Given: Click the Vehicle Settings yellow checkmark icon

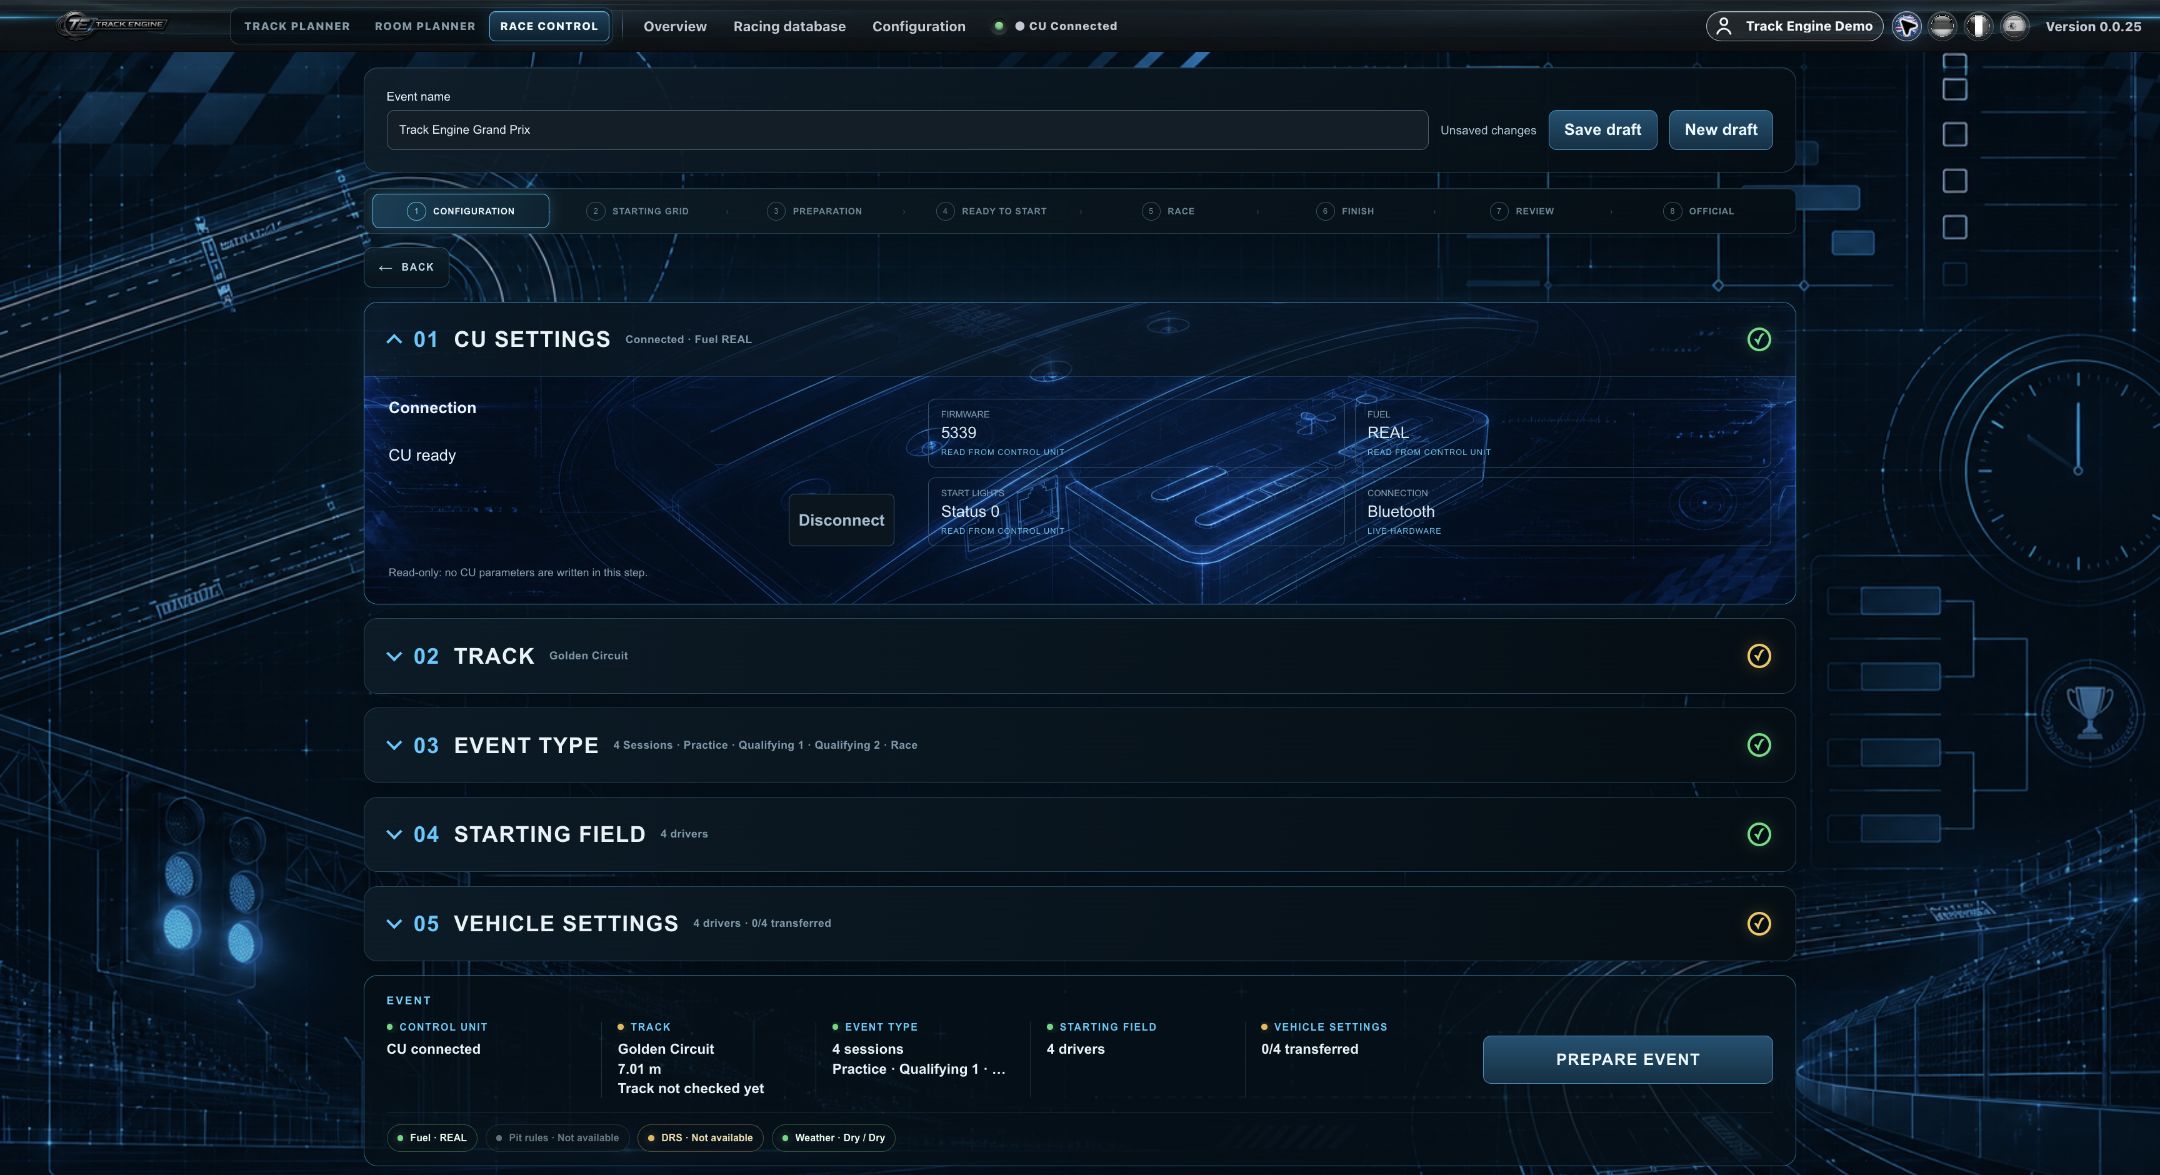Looking at the screenshot, I should (1758, 923).
